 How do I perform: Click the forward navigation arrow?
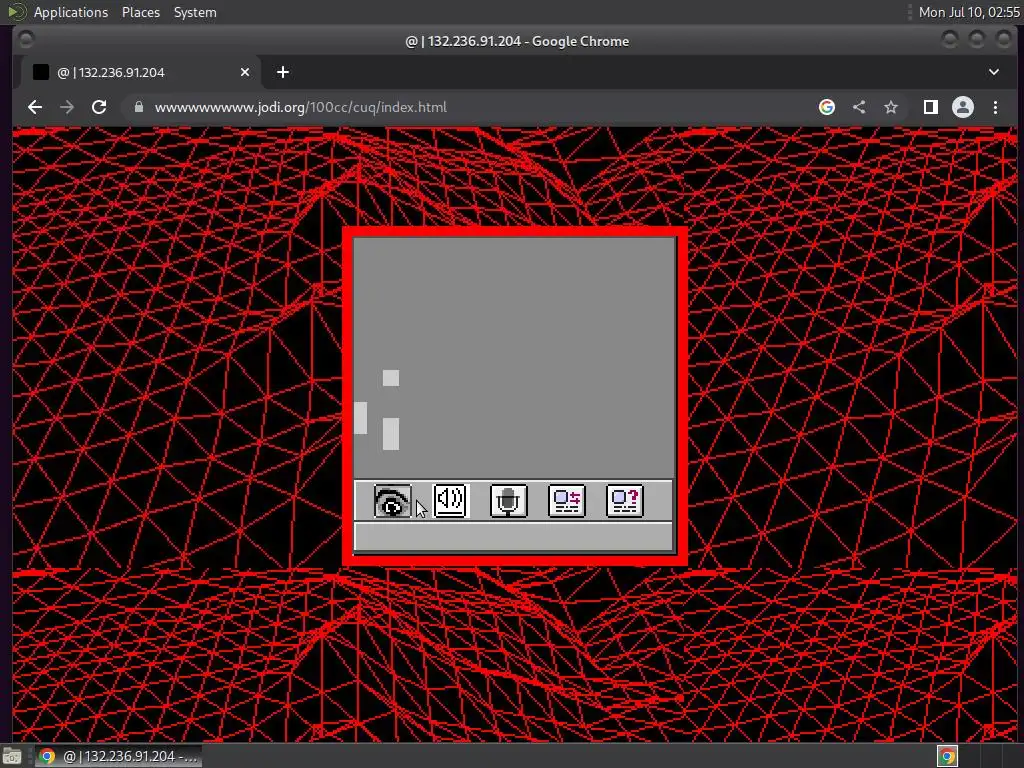67,107
